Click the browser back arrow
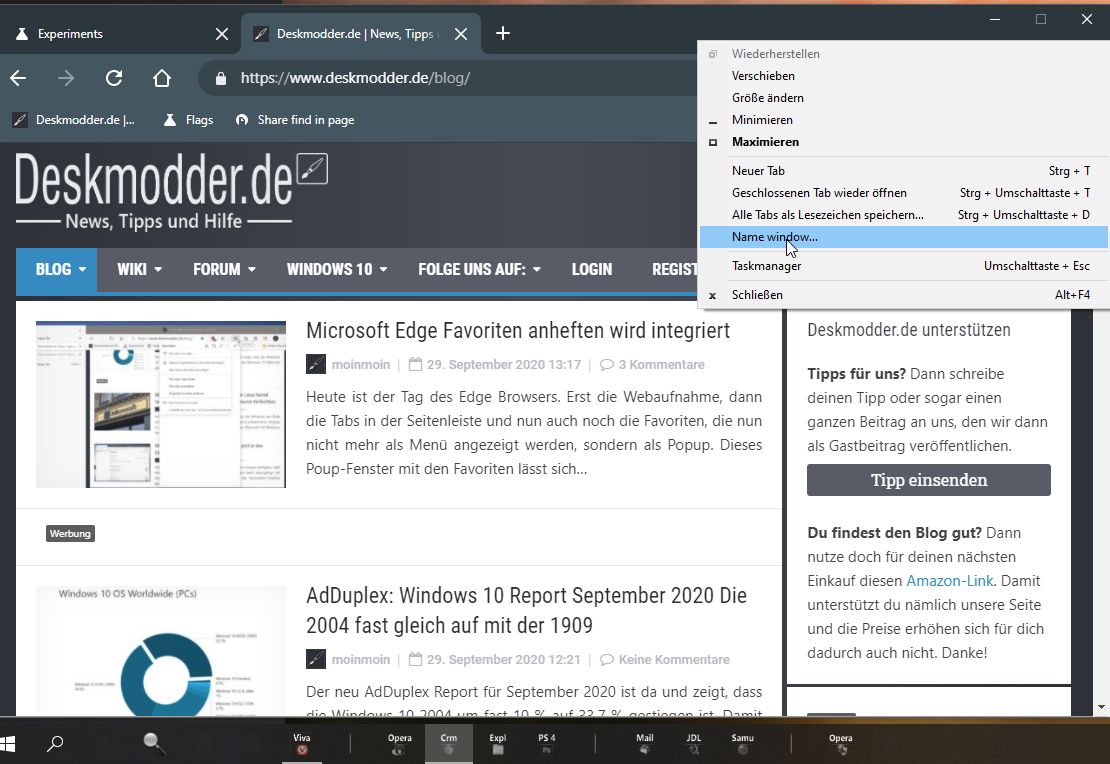1110x764 pixels. pyautogui.click(x=18, y=78)
